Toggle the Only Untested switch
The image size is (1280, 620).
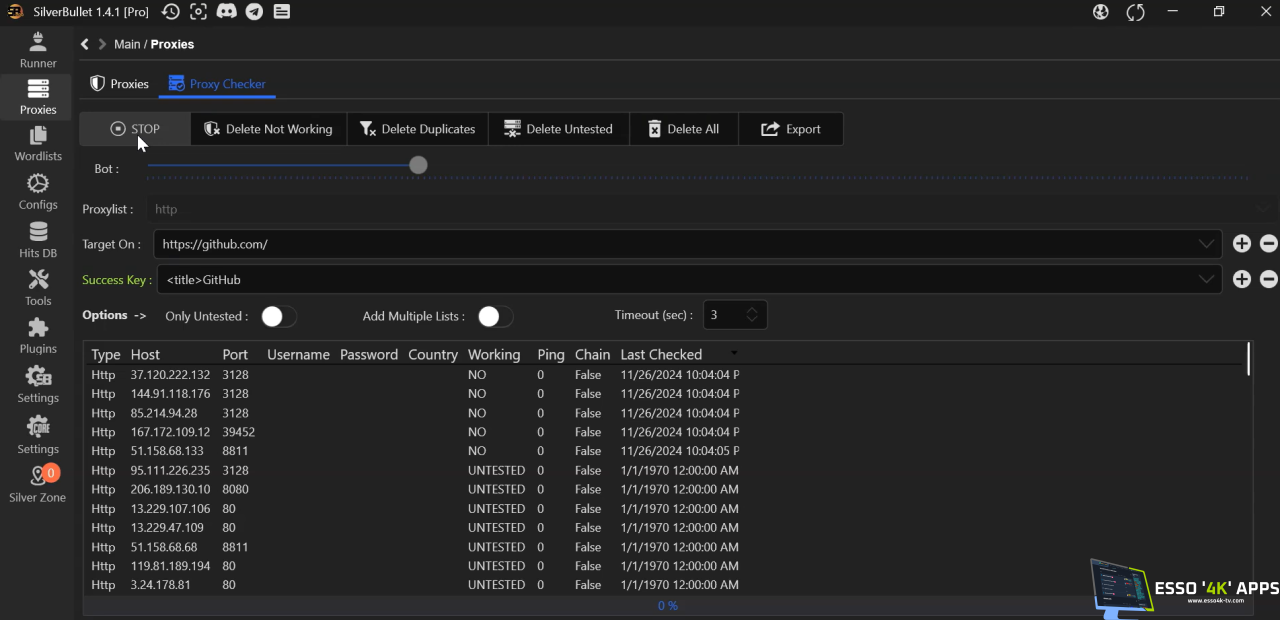[x=278, y=316]
